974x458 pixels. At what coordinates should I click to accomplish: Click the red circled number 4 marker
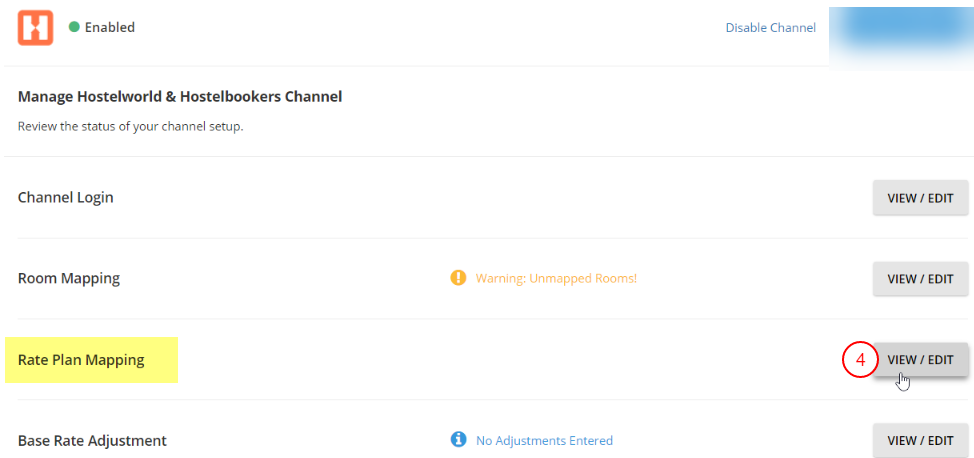(859, 360)
